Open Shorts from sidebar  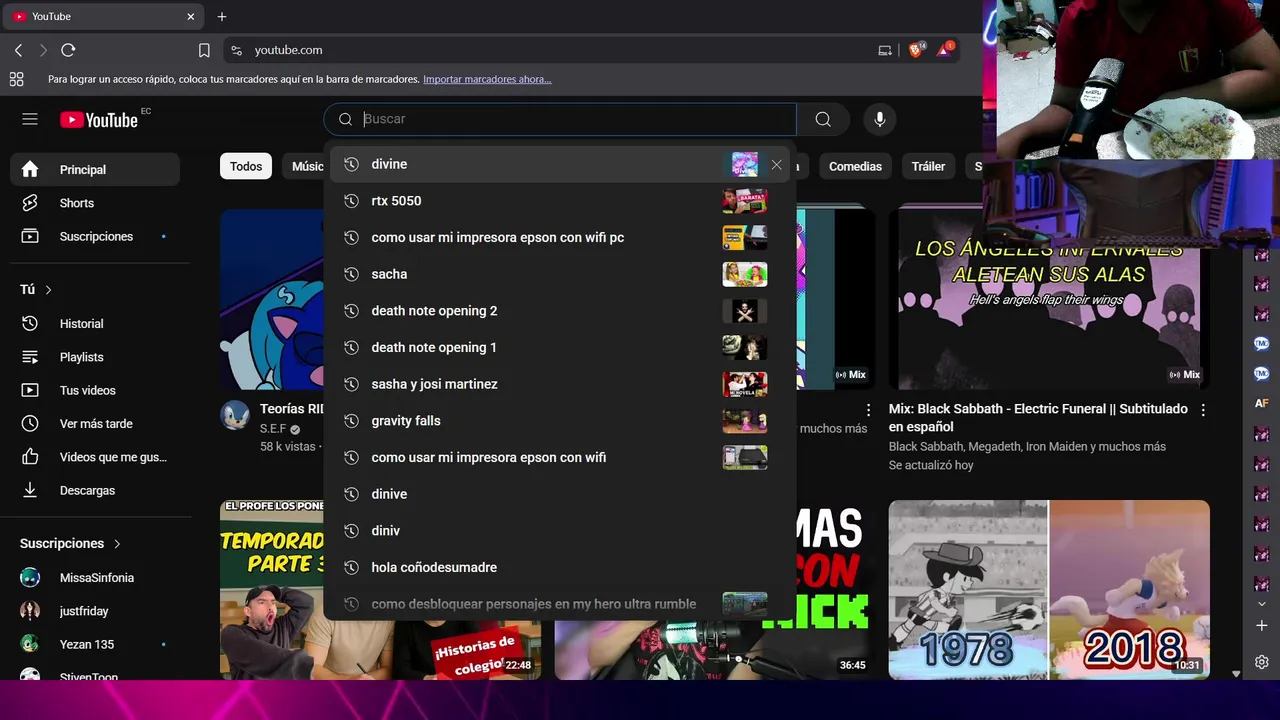point(95,203)
